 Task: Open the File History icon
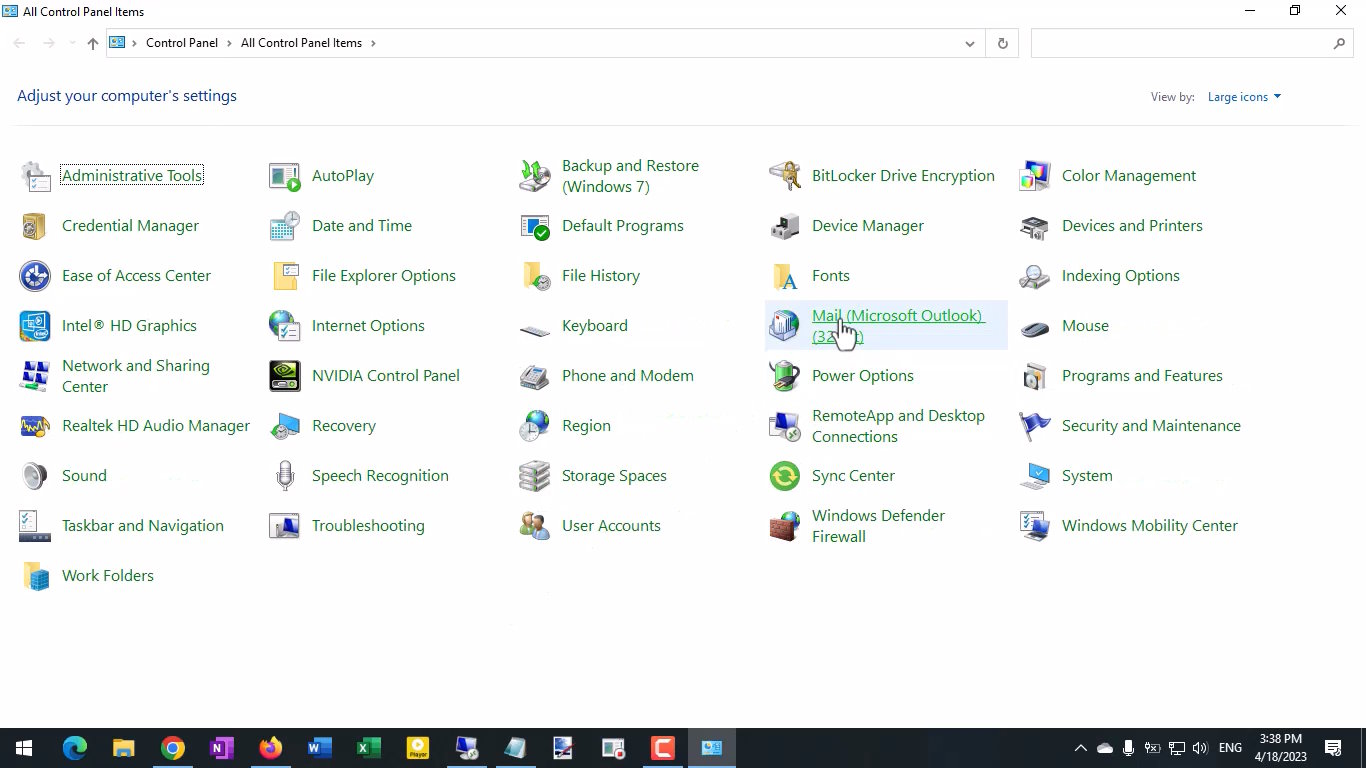click(535, 276)
